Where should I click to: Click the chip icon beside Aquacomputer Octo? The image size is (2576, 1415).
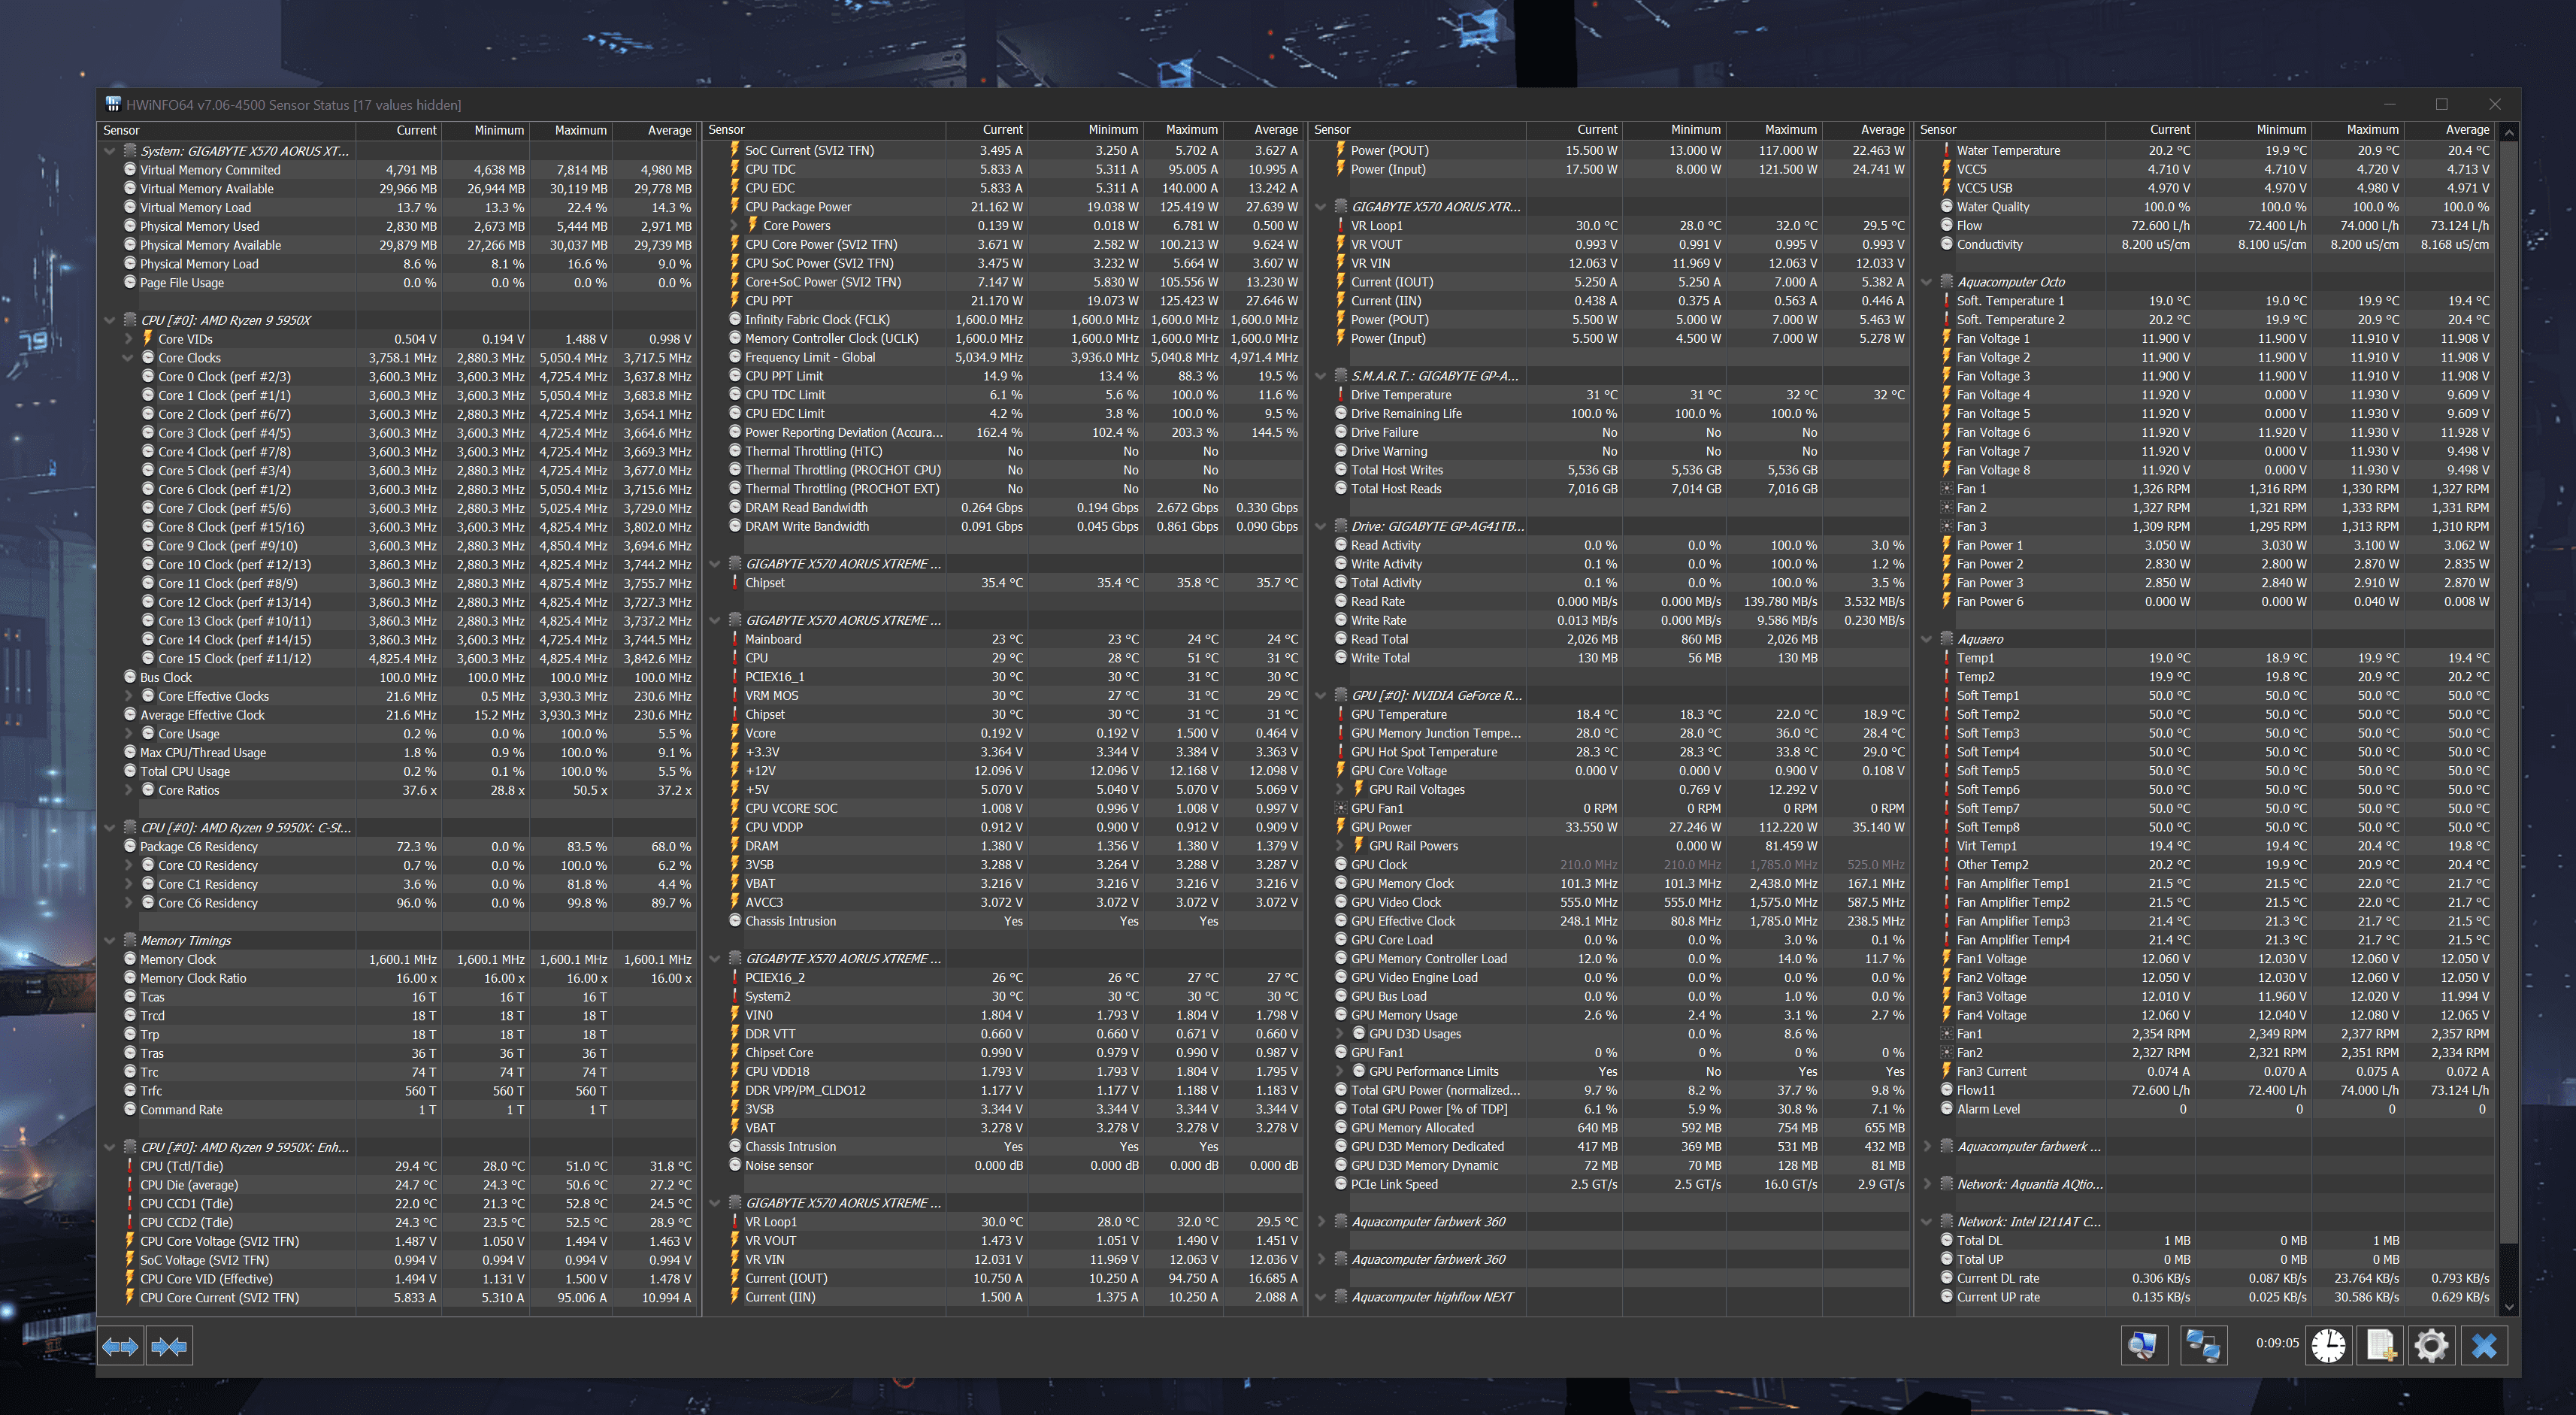[x=1947, y=282]
